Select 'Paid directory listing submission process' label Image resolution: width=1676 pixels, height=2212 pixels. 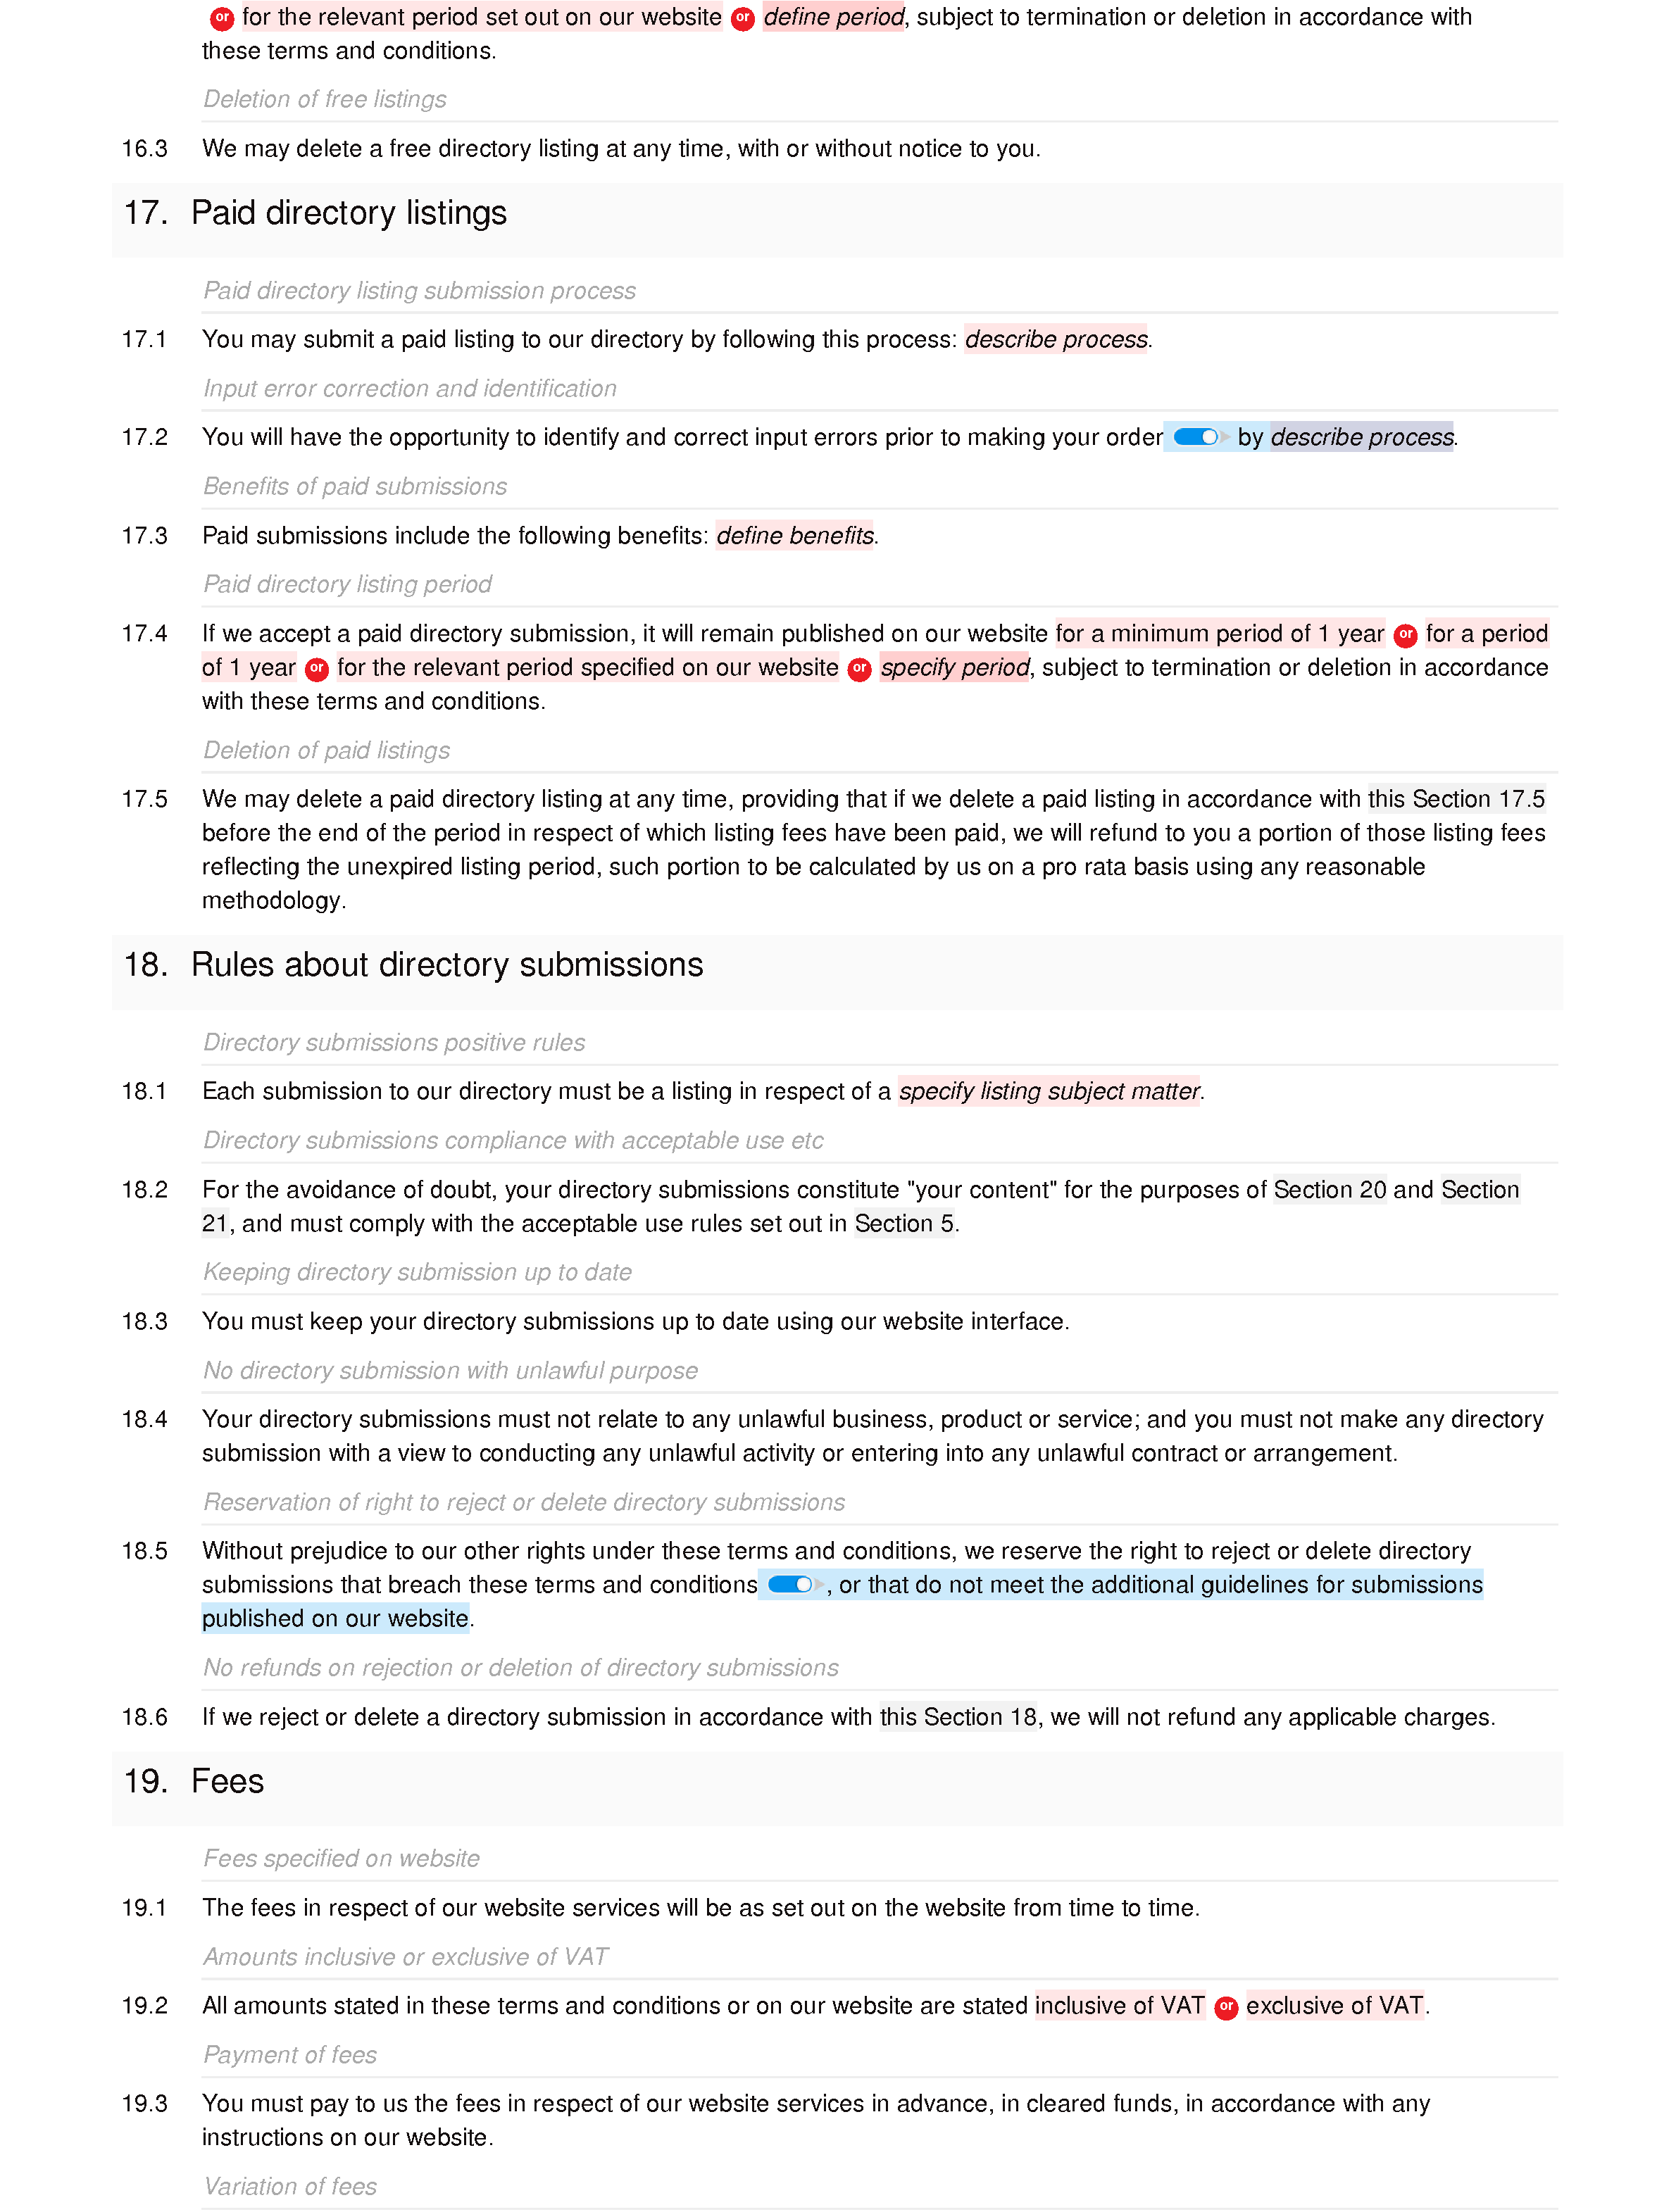[x=419, y=289]
